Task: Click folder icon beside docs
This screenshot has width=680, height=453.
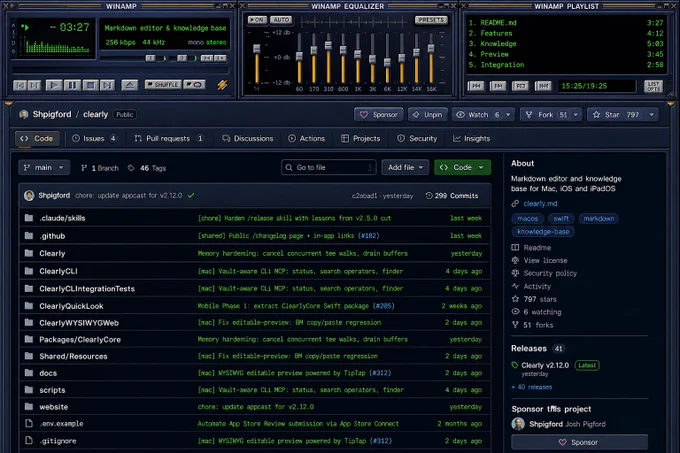Action: (29, 373)
